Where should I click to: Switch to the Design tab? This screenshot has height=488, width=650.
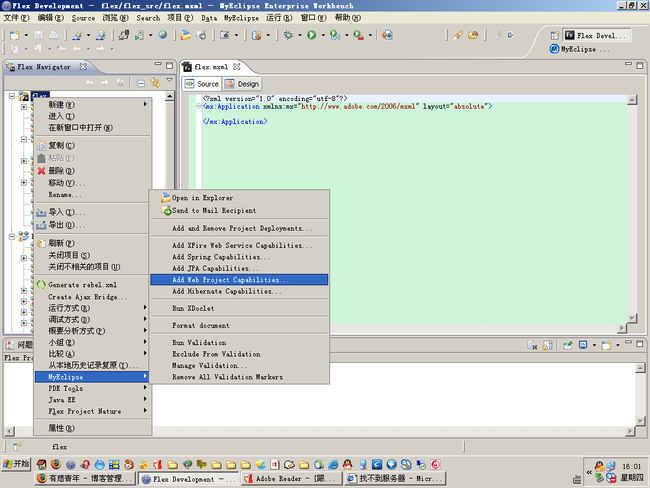[x=243, y=84]
